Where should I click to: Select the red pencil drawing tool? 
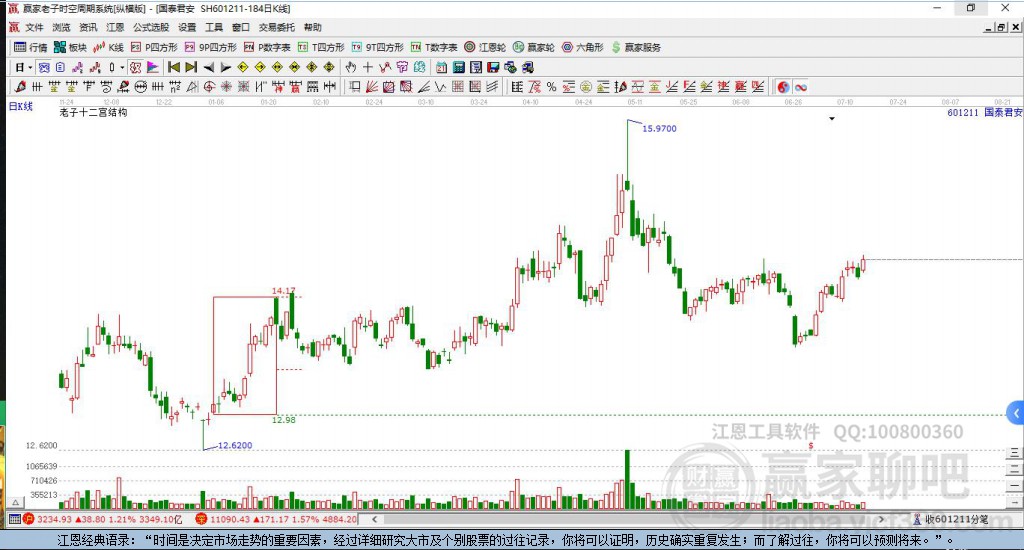point(20,87)
